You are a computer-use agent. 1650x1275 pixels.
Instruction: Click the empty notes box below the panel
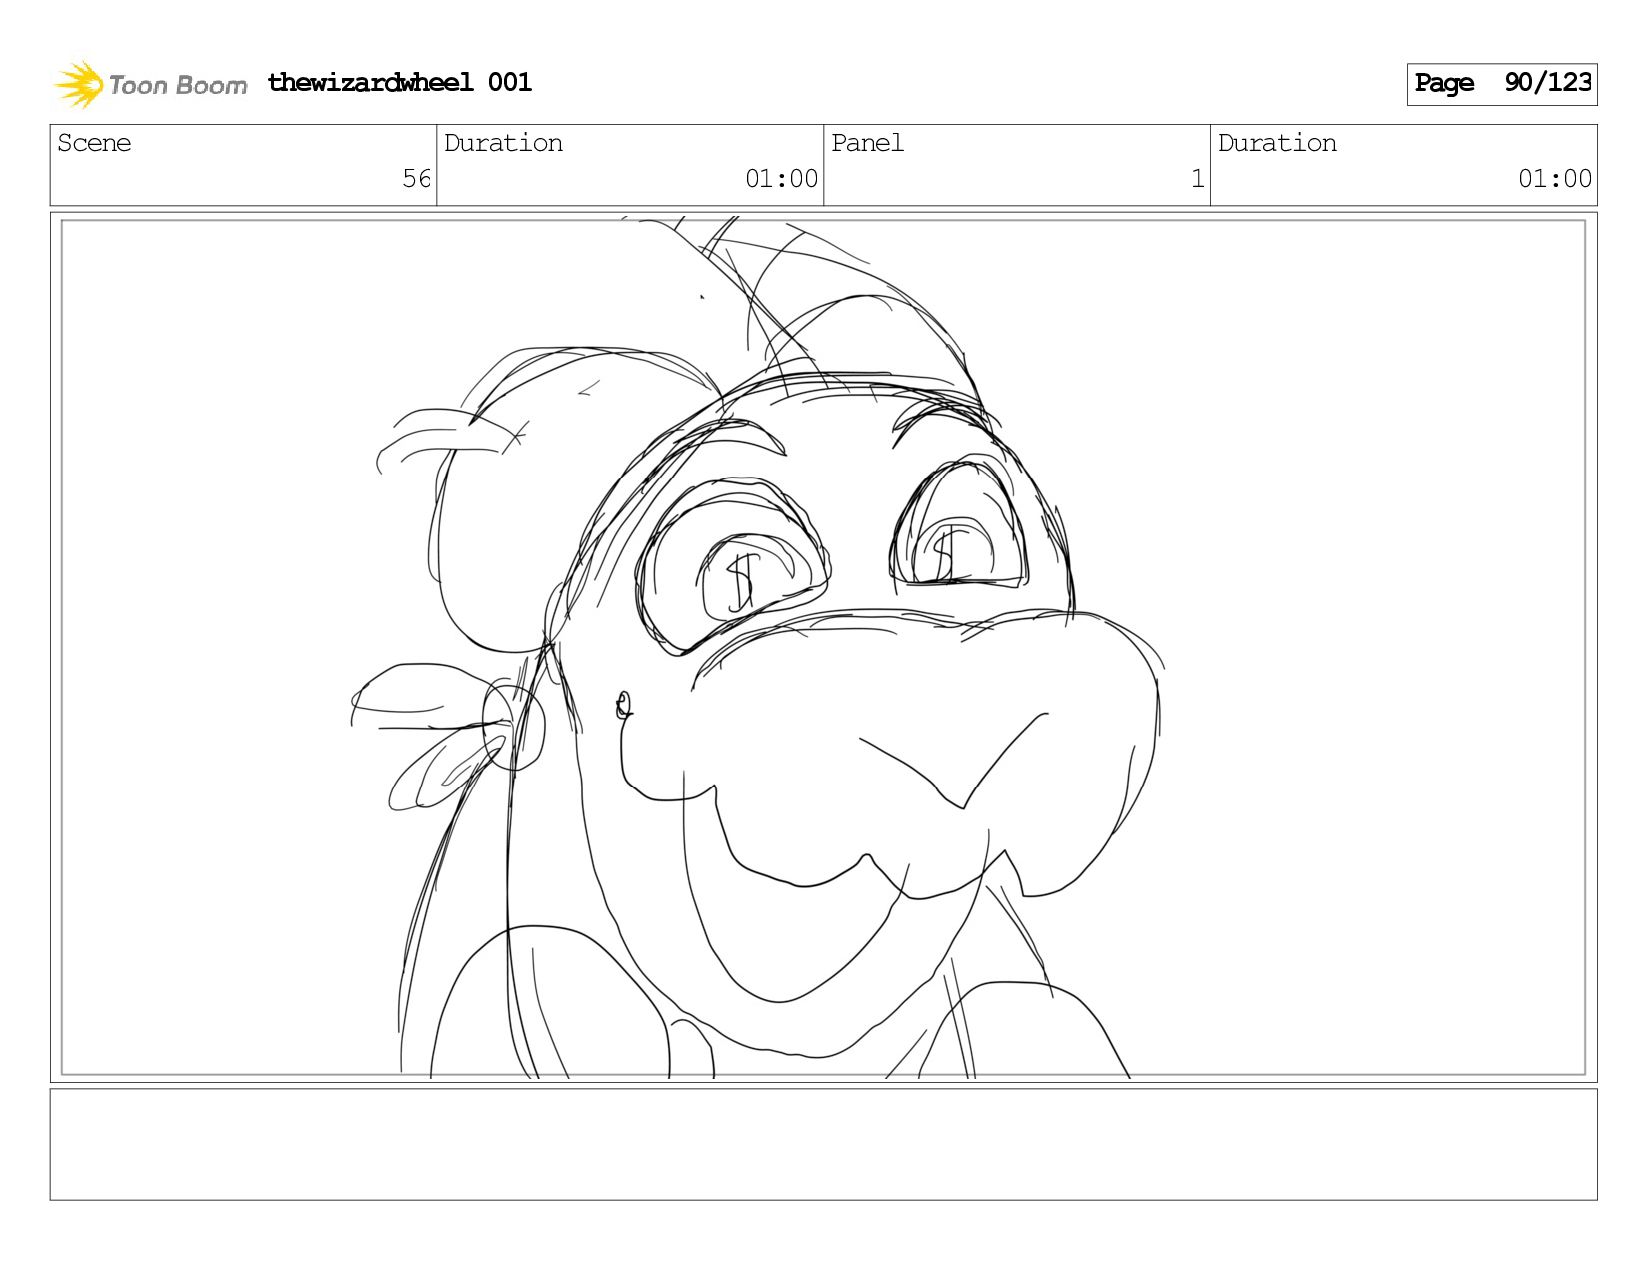point(823,1145)
